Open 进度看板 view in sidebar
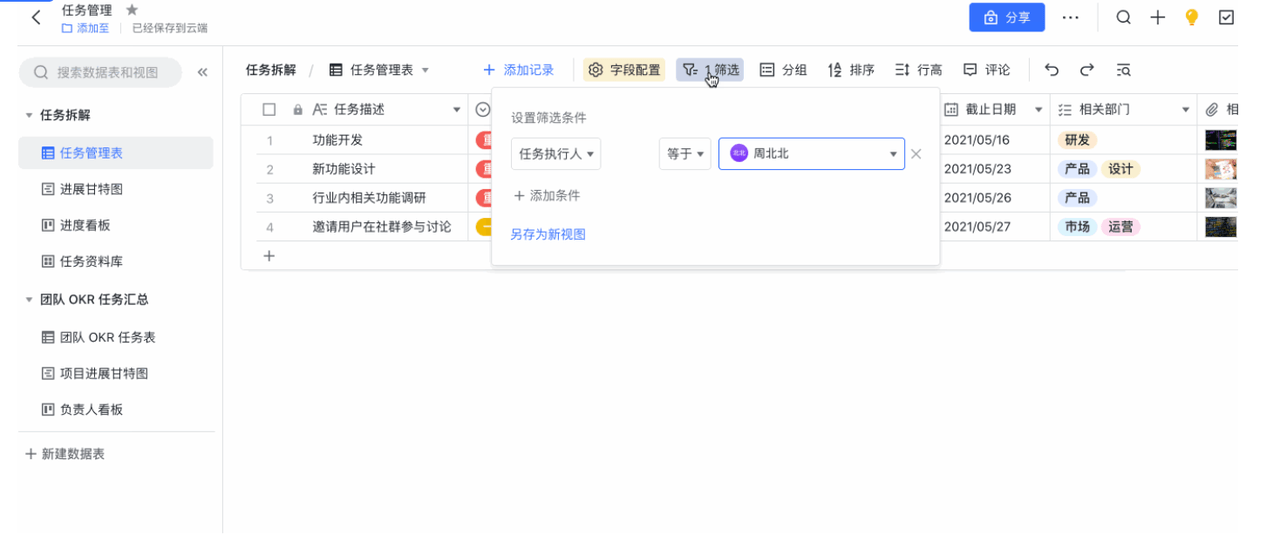Viewport: 1280px width, 542px height. [x=85, y=225]
